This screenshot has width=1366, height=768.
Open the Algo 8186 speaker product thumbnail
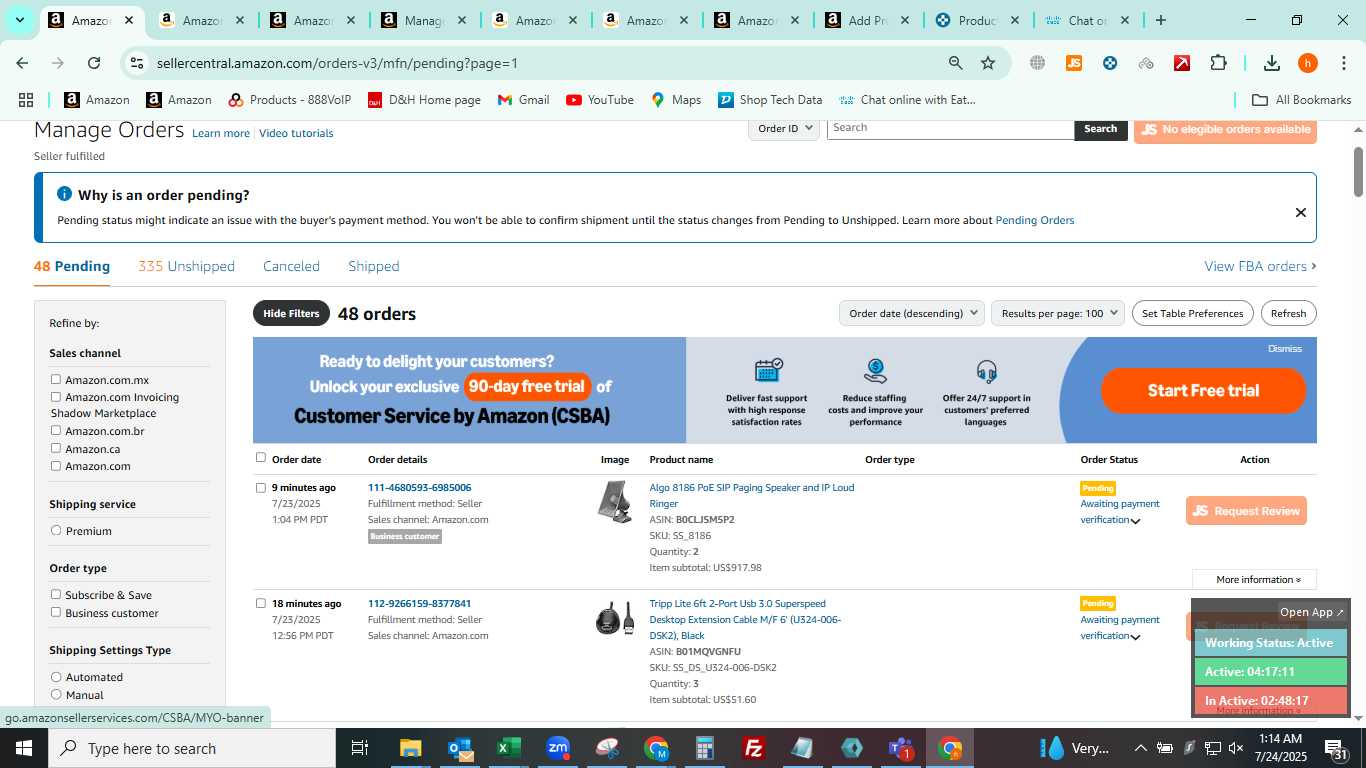[615, 502]
